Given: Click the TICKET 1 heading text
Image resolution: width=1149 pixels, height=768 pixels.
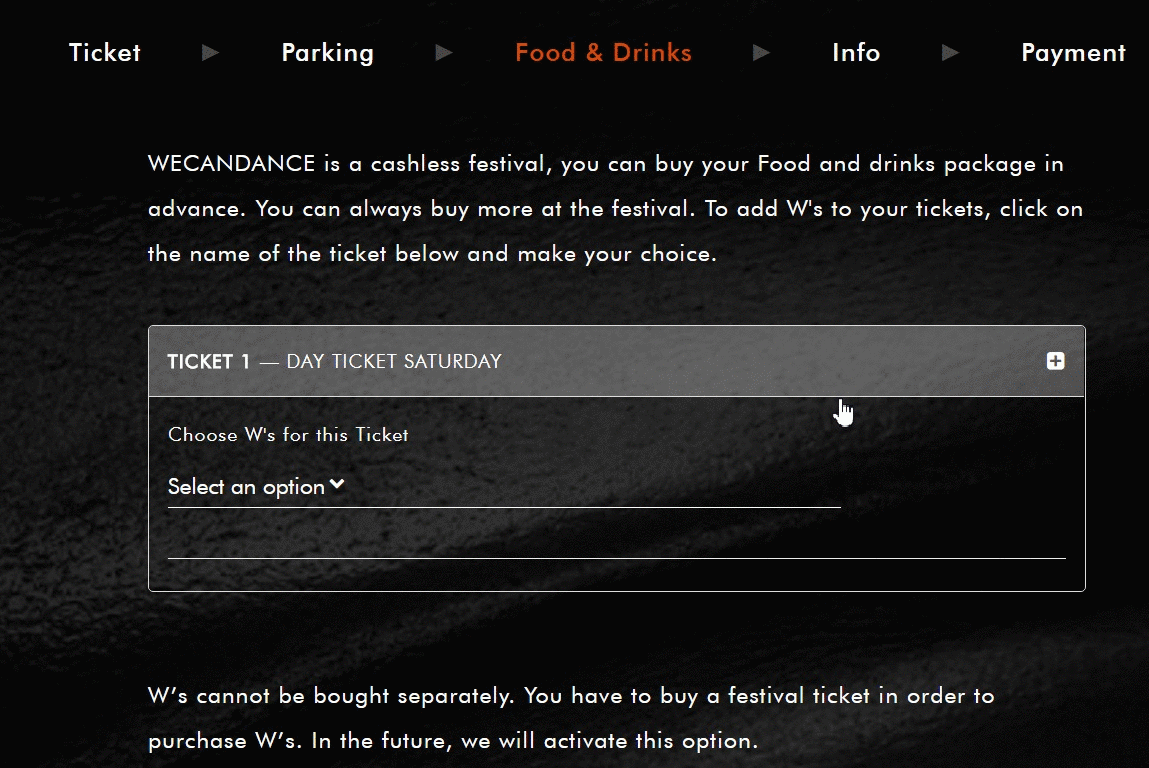Looking at the screenshot, I should tap(209, 361).
